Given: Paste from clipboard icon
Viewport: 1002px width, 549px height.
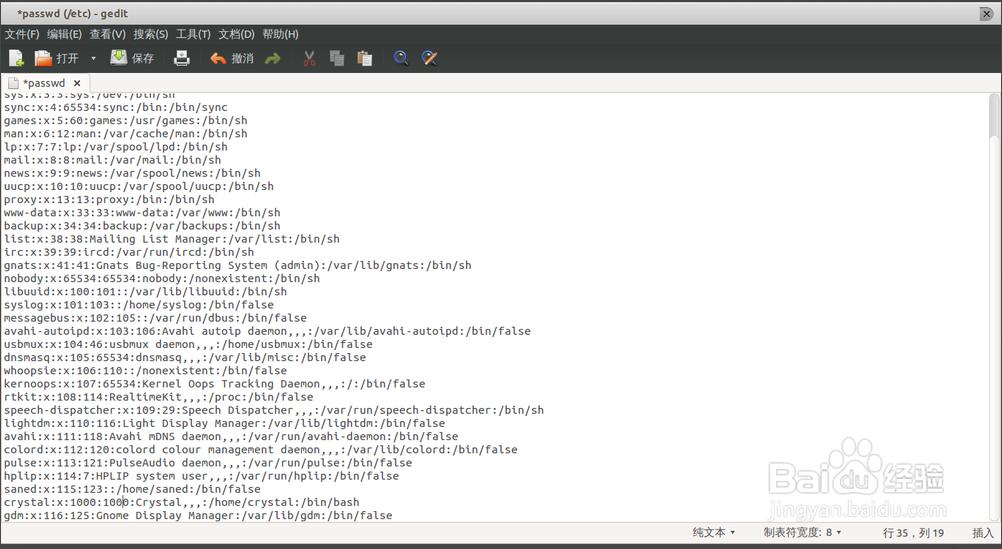Looking at the screenshot, I should pyautogui.click(x=365, y=59).
